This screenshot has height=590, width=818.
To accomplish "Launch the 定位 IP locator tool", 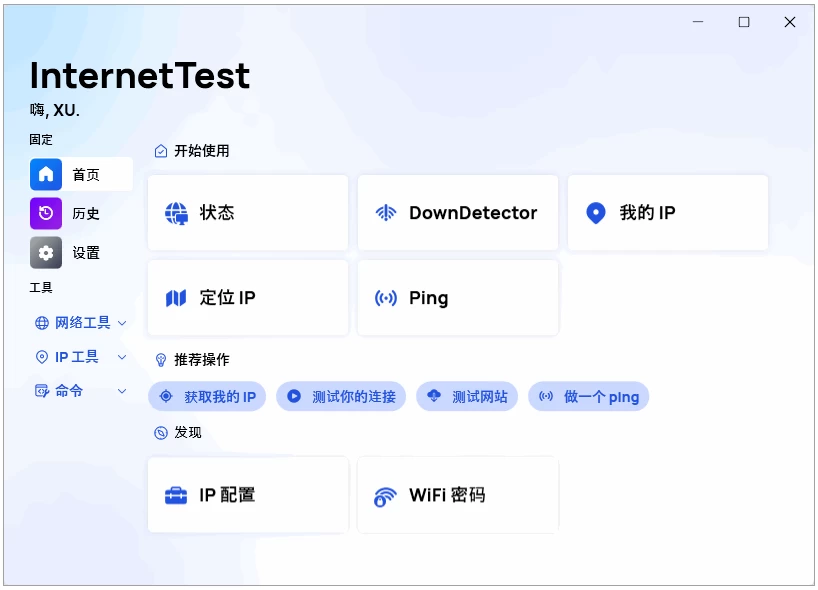I will tap(247, 297).
